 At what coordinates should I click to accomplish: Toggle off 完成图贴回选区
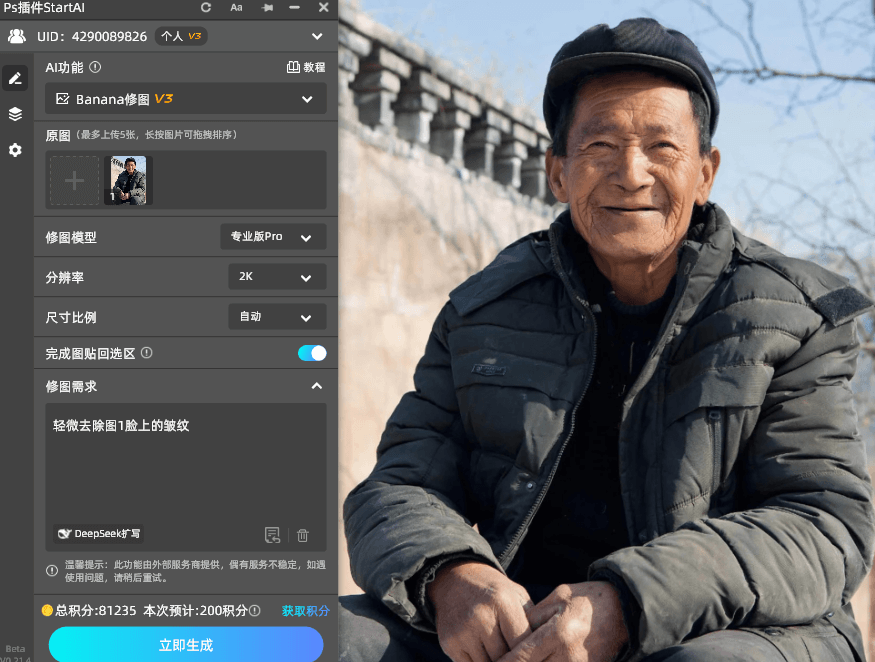point(311,353)
